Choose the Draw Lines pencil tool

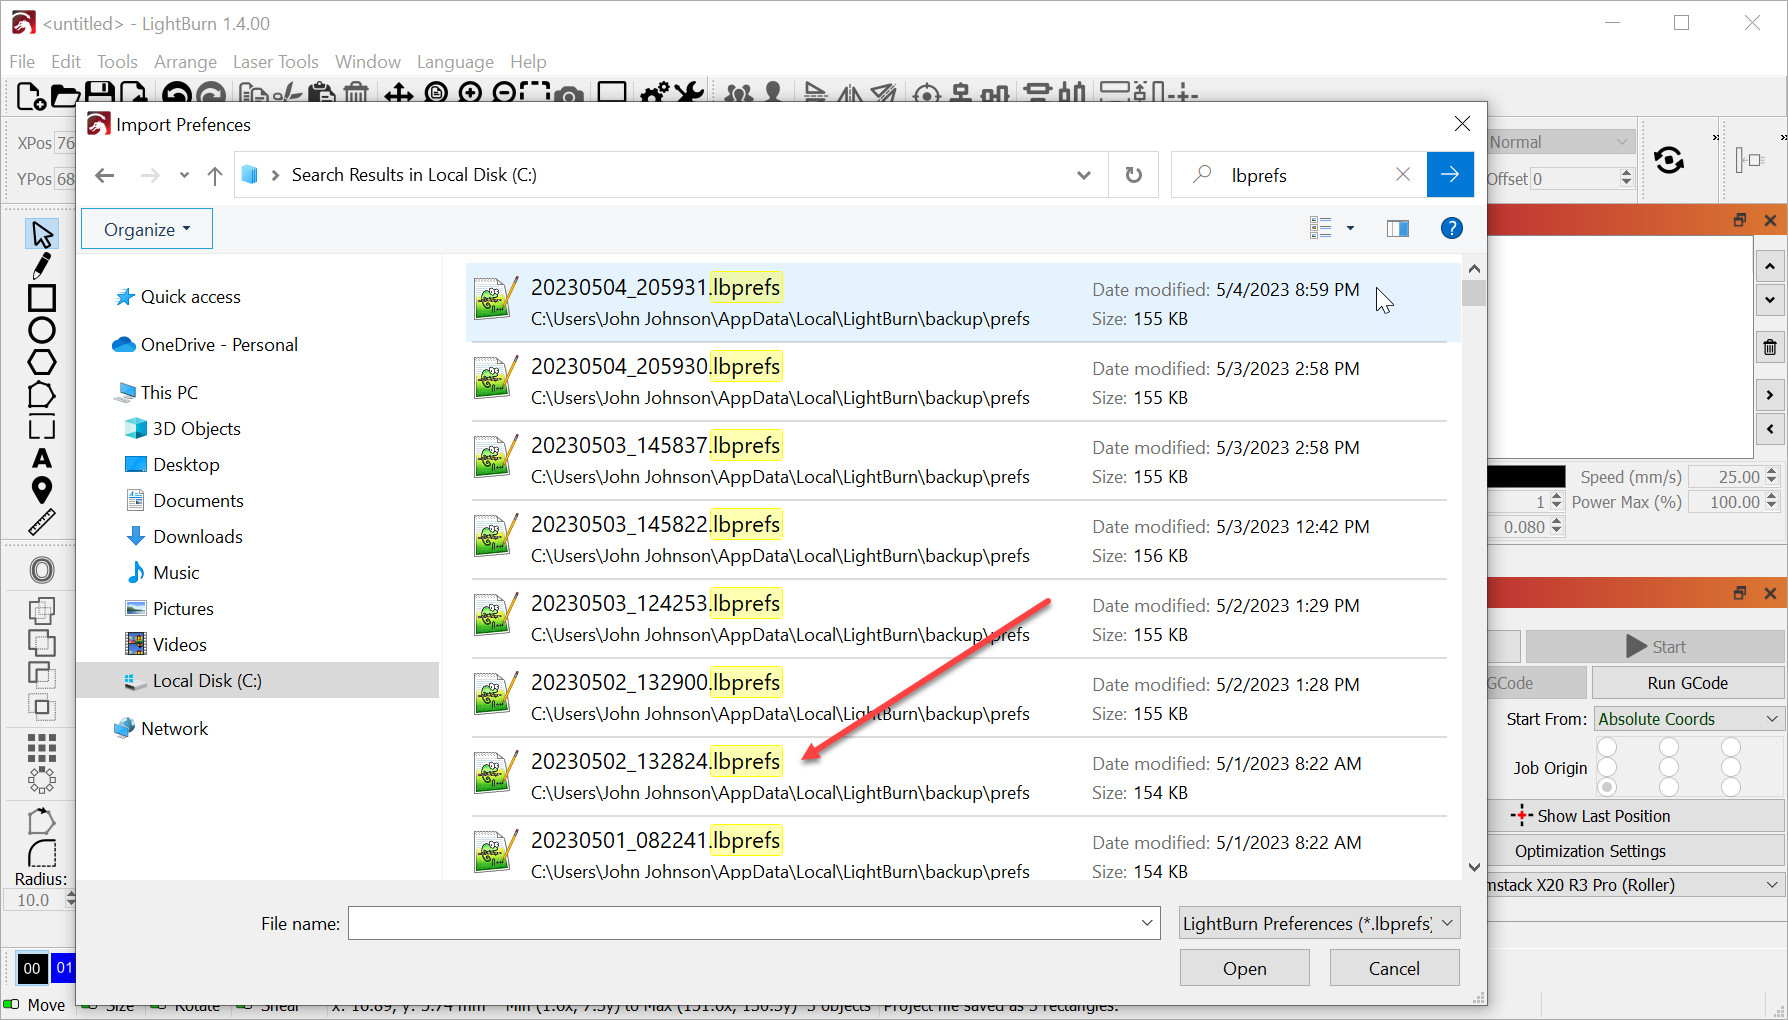click(42, 266)
